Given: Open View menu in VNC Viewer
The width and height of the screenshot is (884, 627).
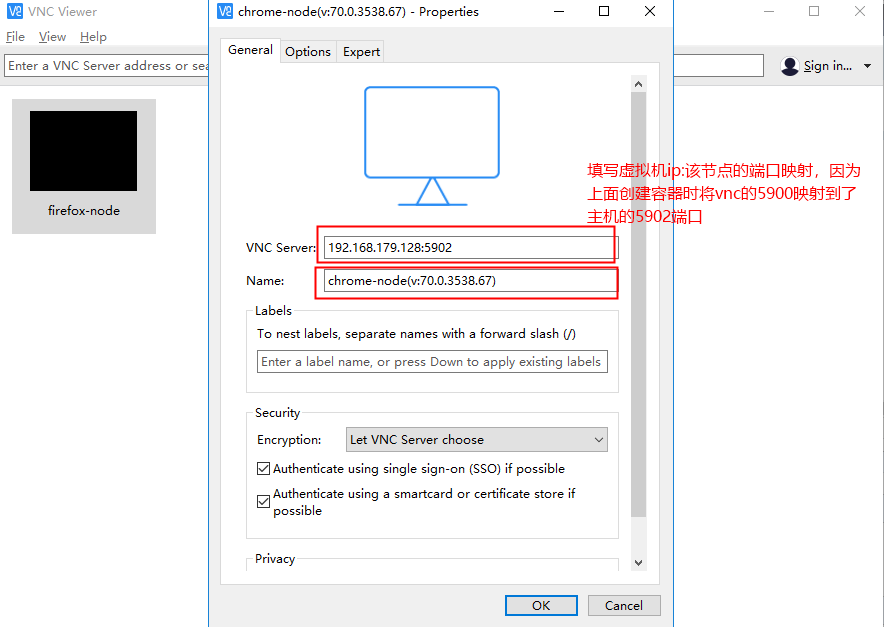Looking at the screenshot, I should click(x=52, y=37).
